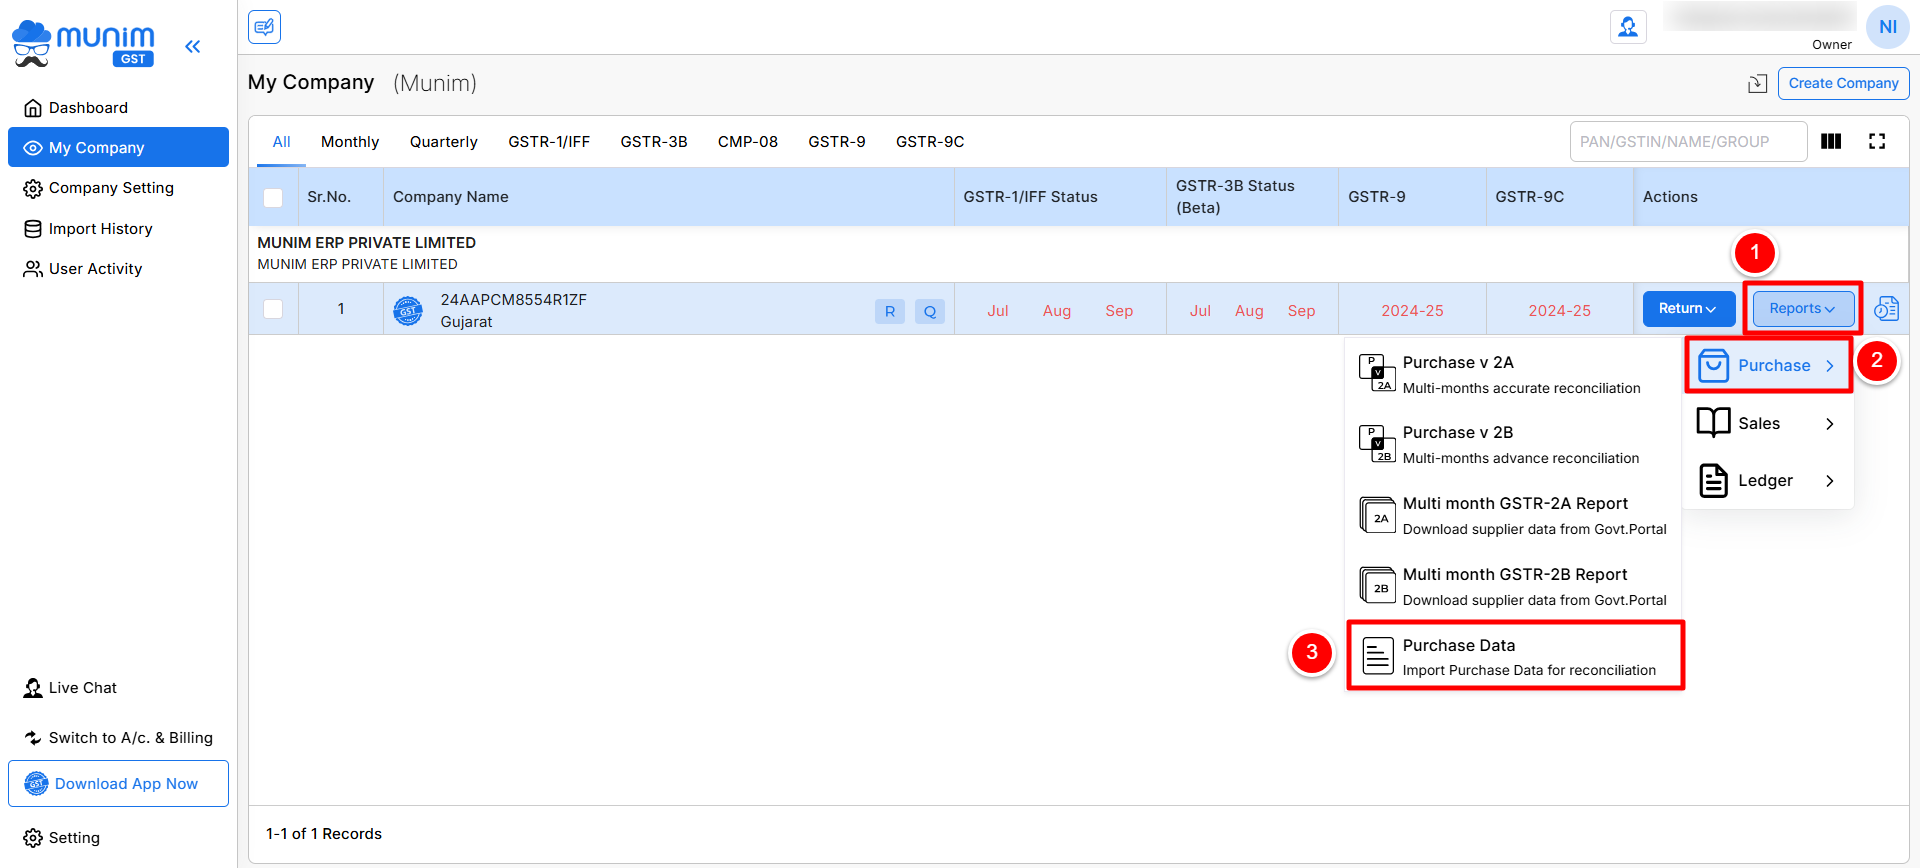Click Download App Now button
Image resolution: width=1920 pixels, height=868 pixels.
point(118,783)
